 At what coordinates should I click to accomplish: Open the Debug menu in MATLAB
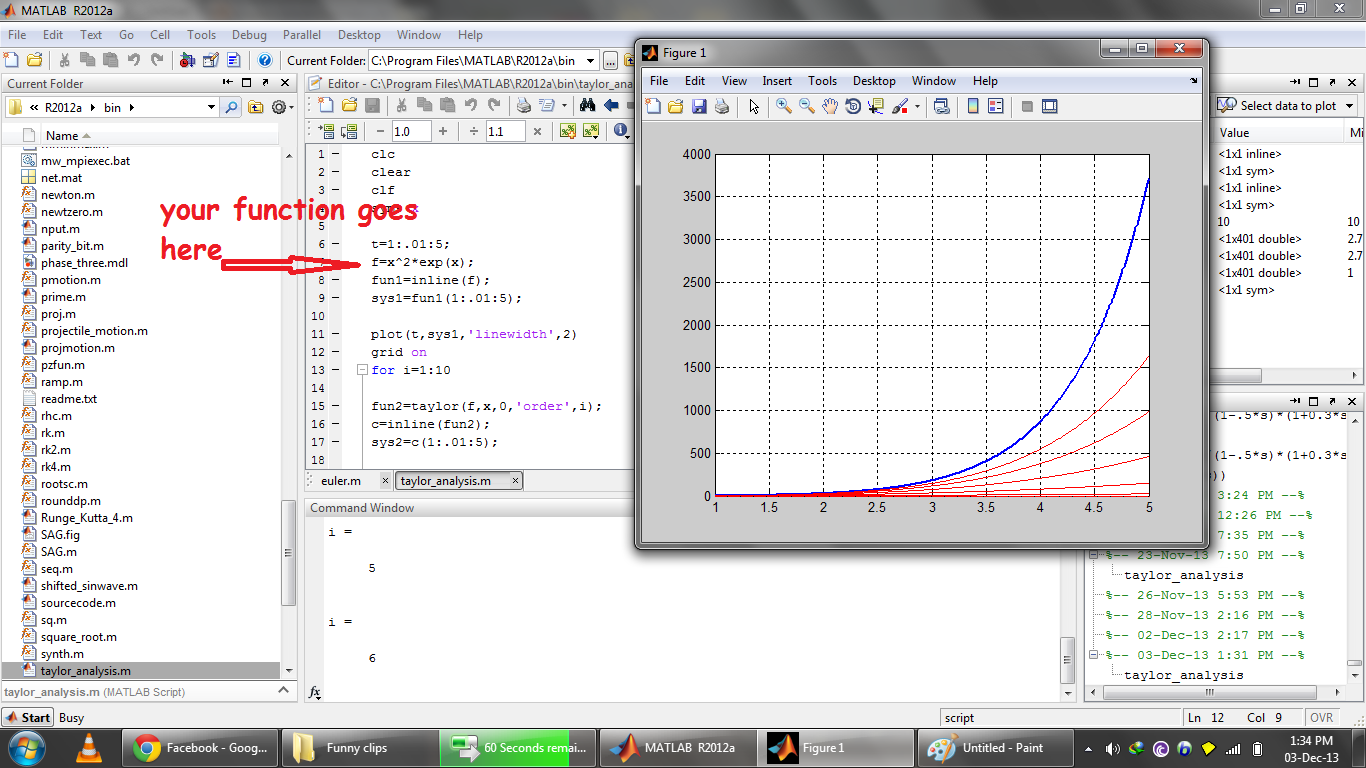coord(249,35)
